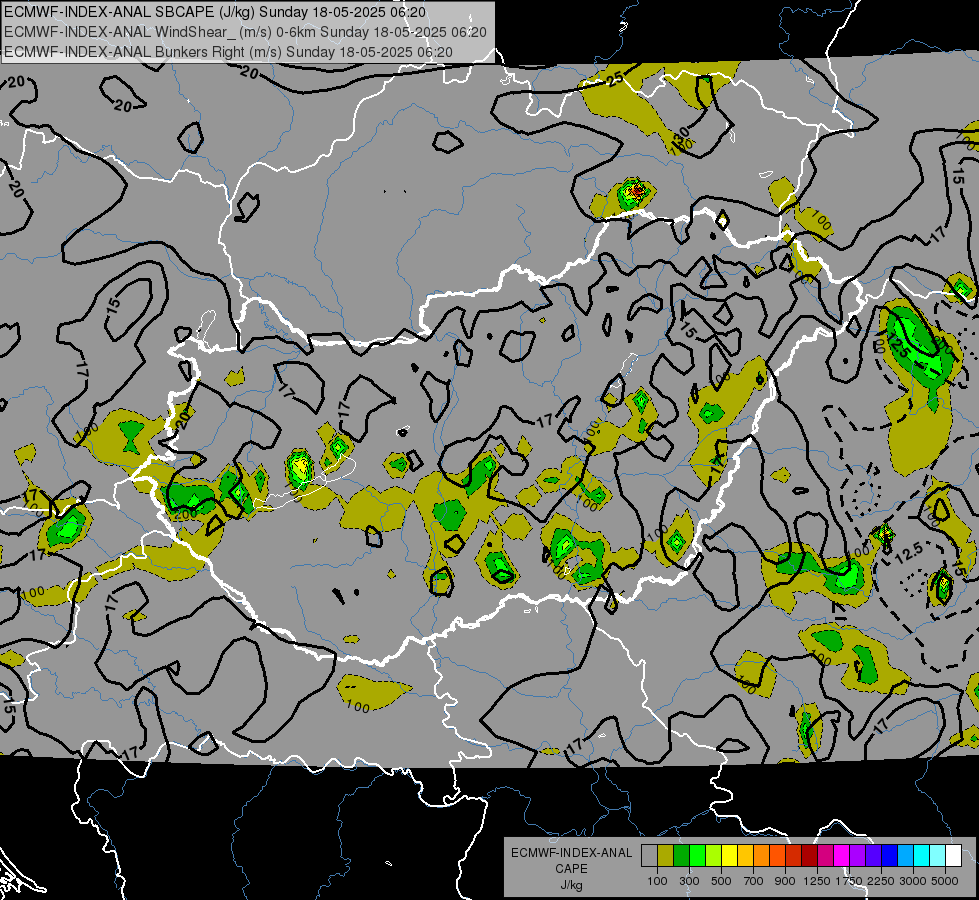Click the '900' legend tick label
This screenshot has height=900, width=979.
pyautogui.click(x=785, y=881)
